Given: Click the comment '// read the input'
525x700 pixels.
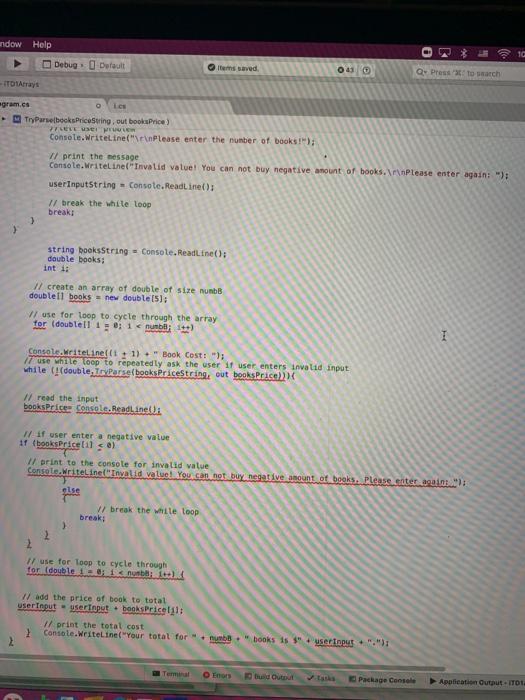Looking at the screenshot, I should click(61, 398).
